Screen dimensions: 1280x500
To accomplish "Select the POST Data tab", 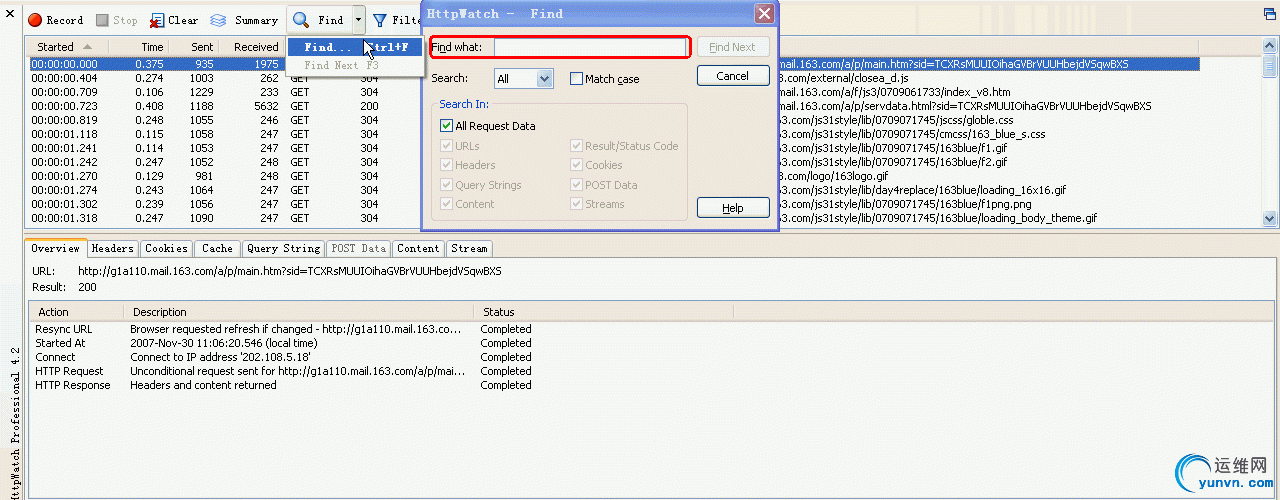I will point(359,249).
